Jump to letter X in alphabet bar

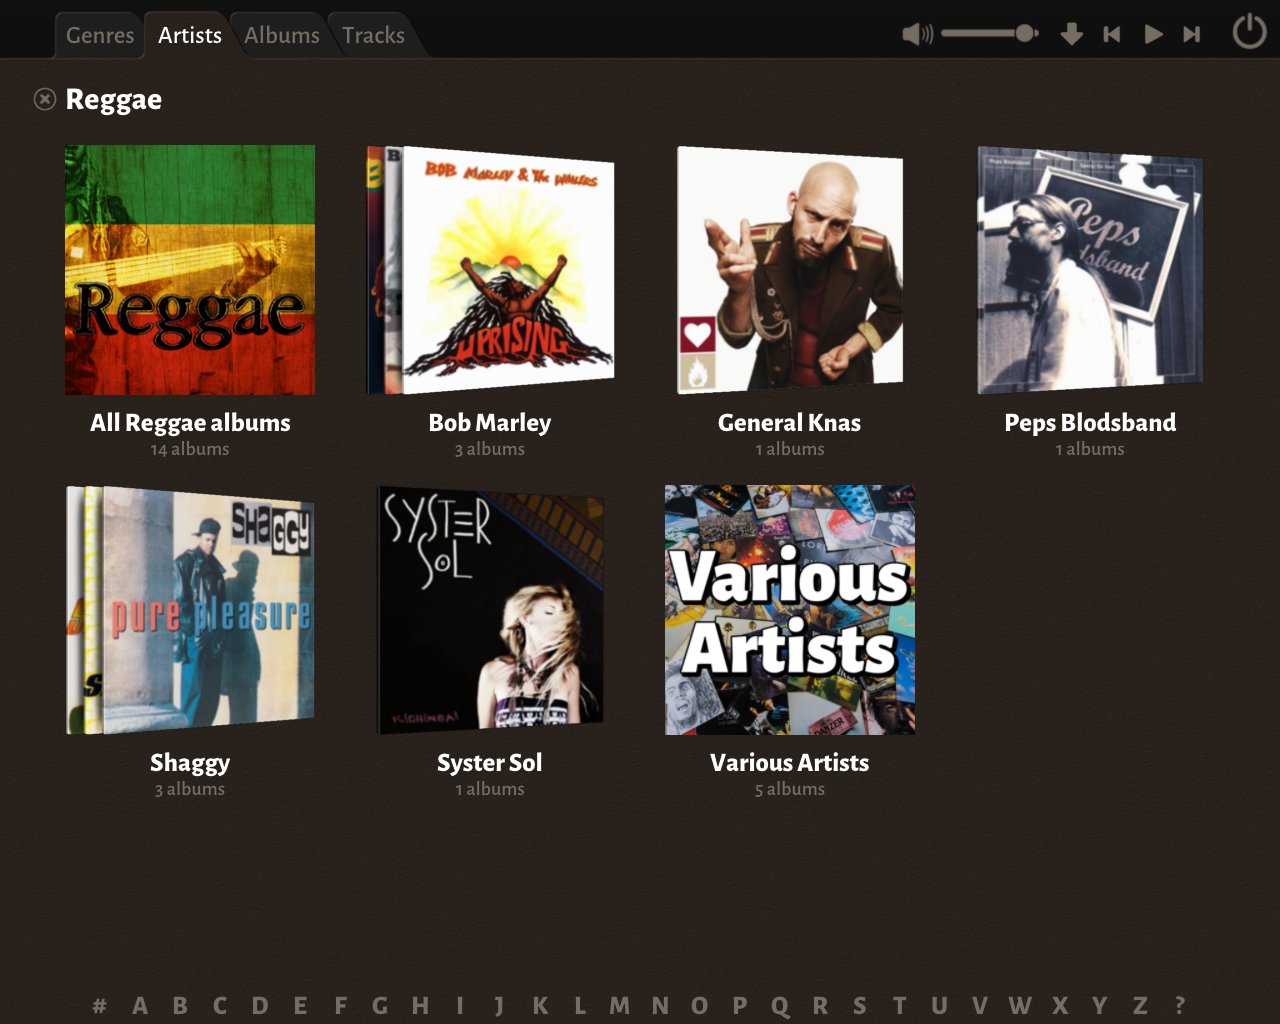point(1060,1005)
